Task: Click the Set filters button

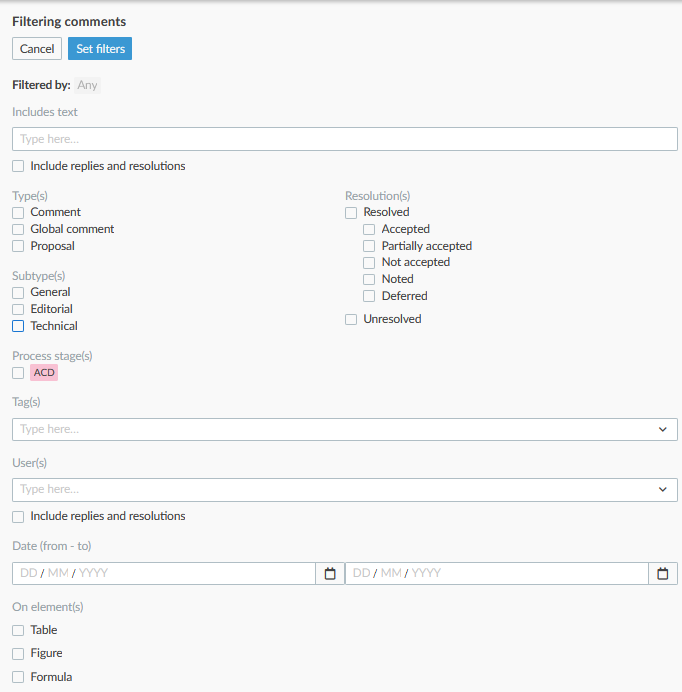Action: [100, 49]
